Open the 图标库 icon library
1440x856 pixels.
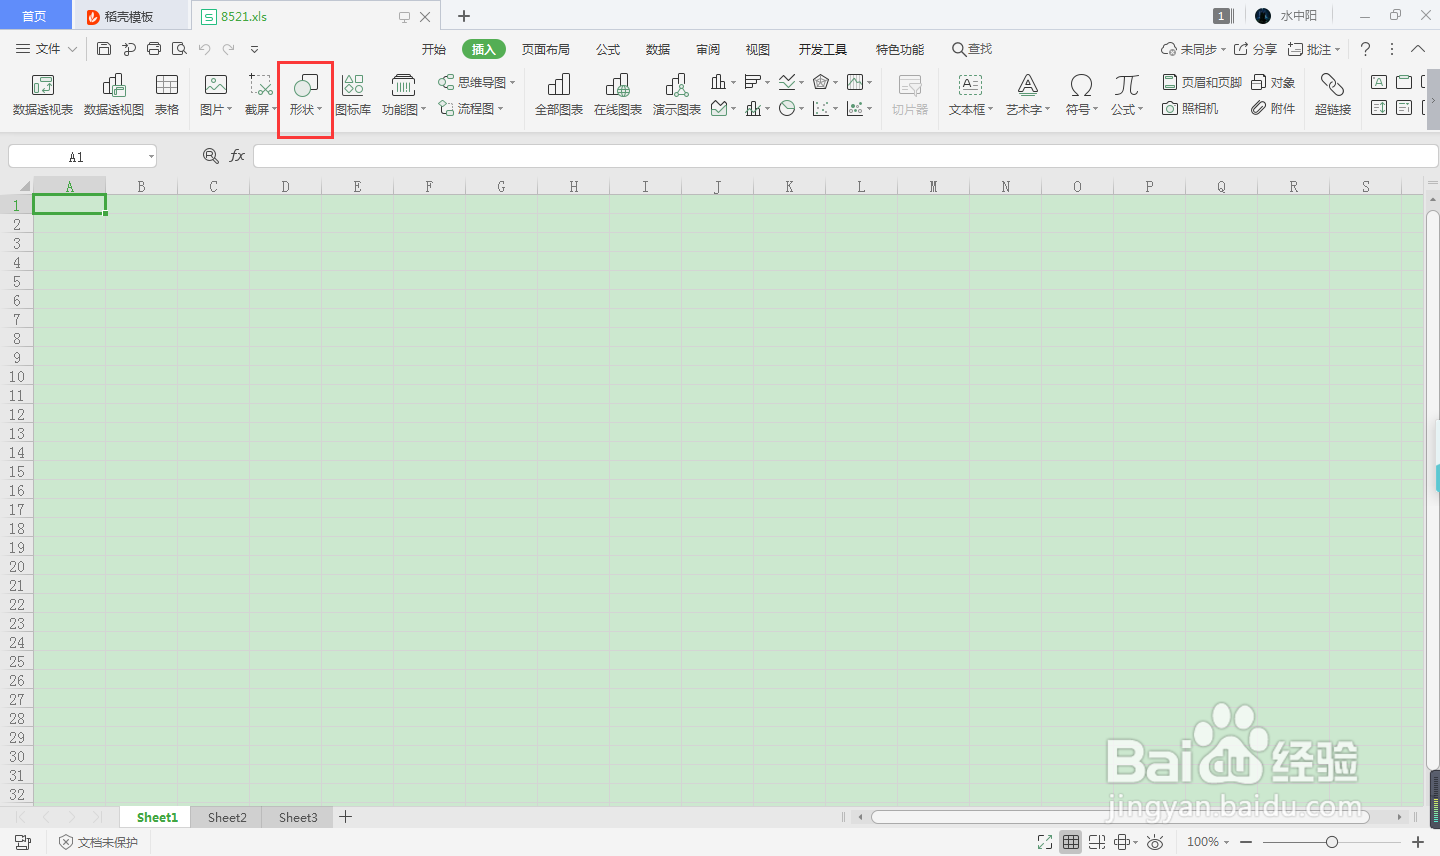point(353,95)
